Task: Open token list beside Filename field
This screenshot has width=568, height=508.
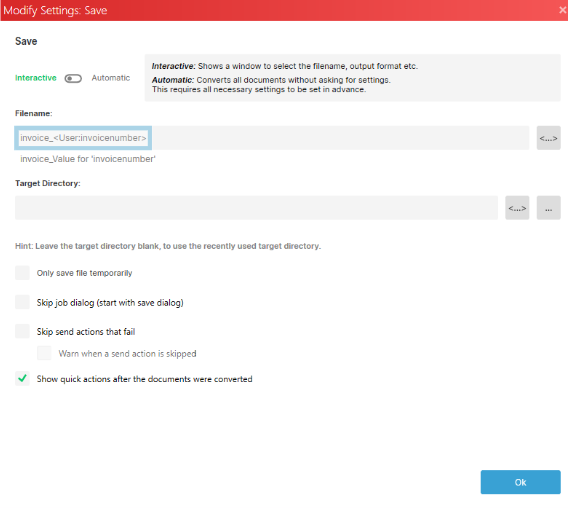Action: pos(548,138)
